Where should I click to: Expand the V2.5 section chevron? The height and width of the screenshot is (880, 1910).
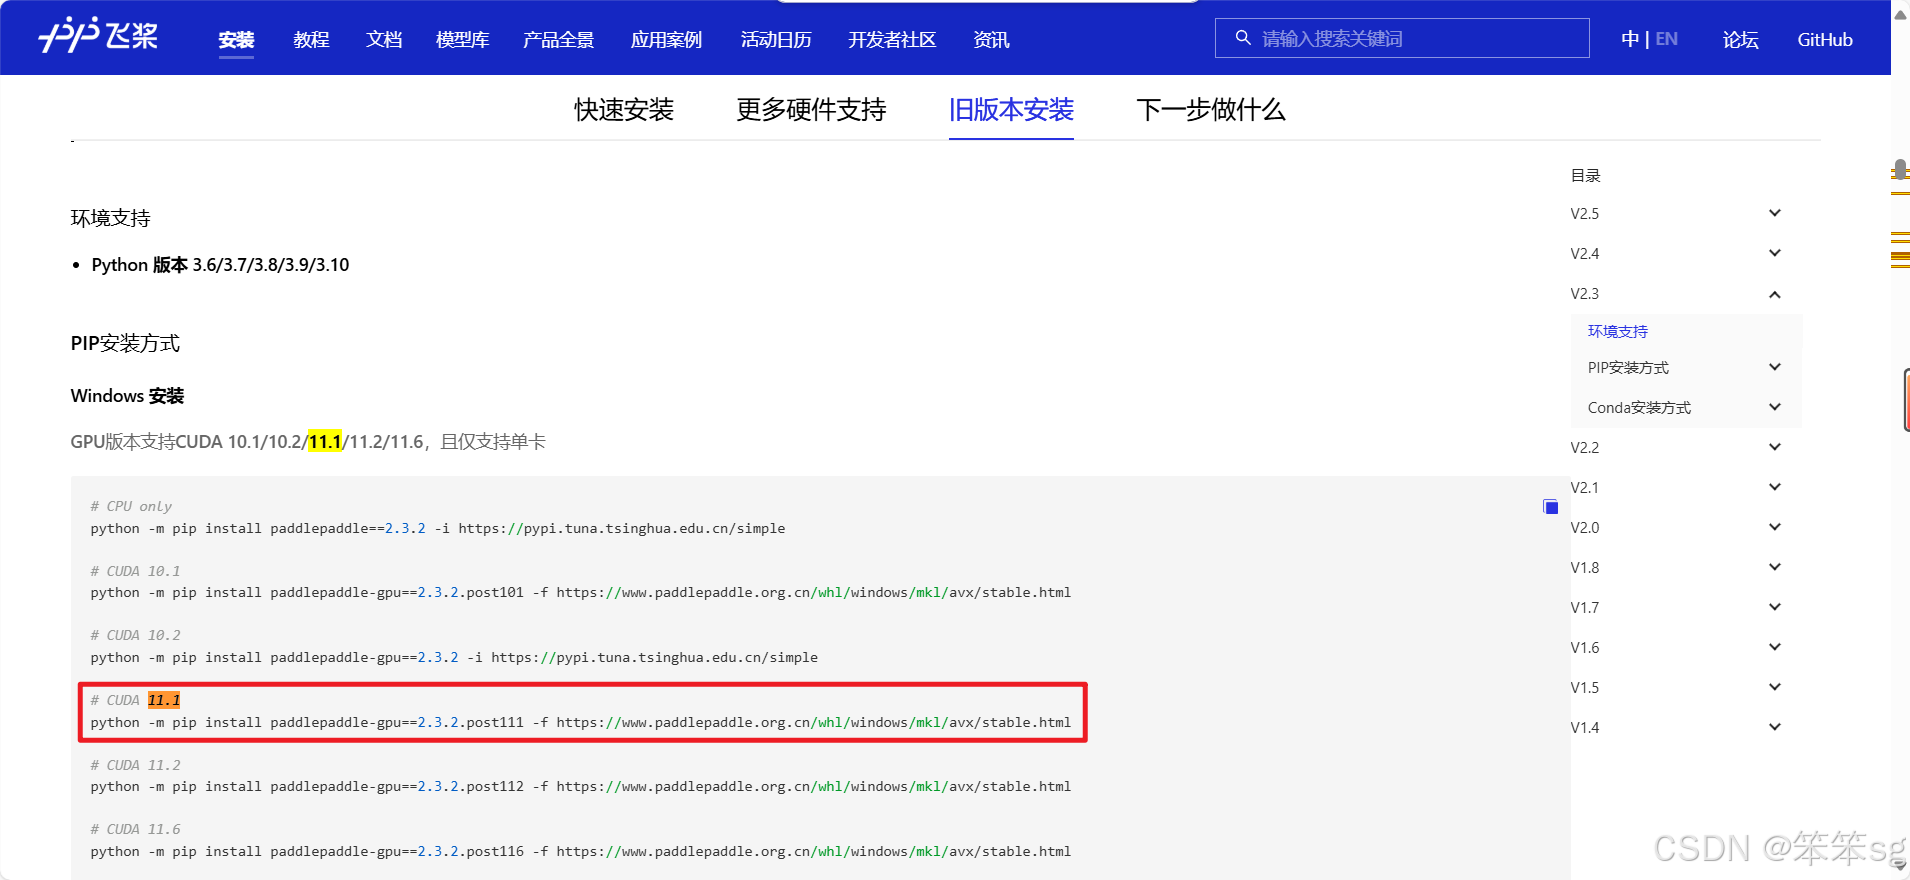pos(1775,213)
